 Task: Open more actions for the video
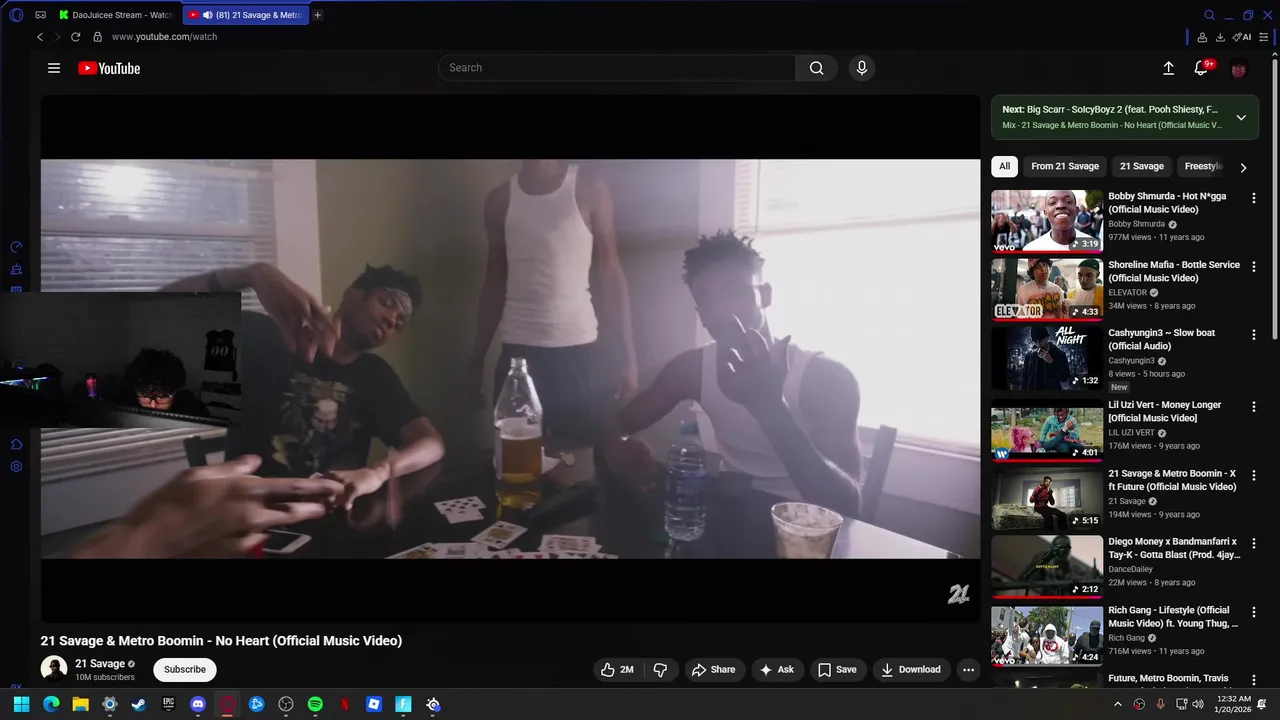968,670
